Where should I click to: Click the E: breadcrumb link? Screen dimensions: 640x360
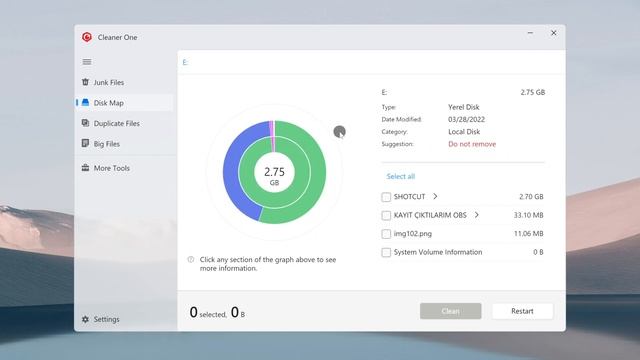point(185,62)
